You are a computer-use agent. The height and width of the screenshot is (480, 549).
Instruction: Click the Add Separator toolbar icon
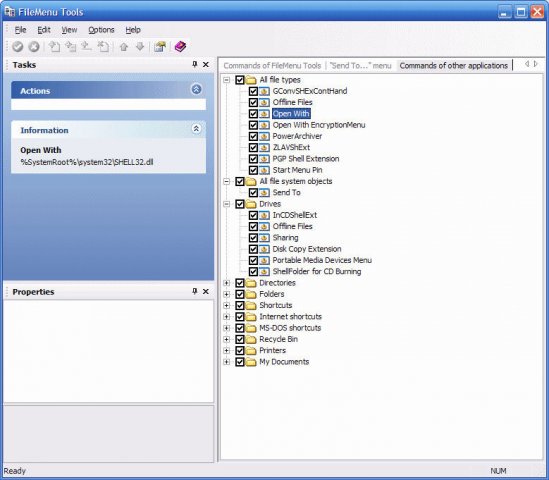(x=86, y=47)
